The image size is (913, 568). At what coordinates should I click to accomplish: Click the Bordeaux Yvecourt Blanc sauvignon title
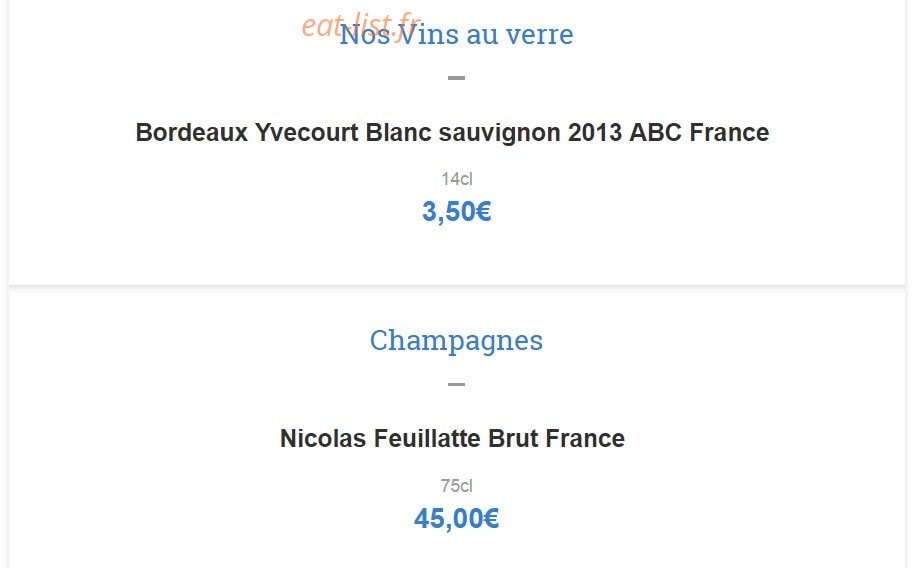(452, 133)
